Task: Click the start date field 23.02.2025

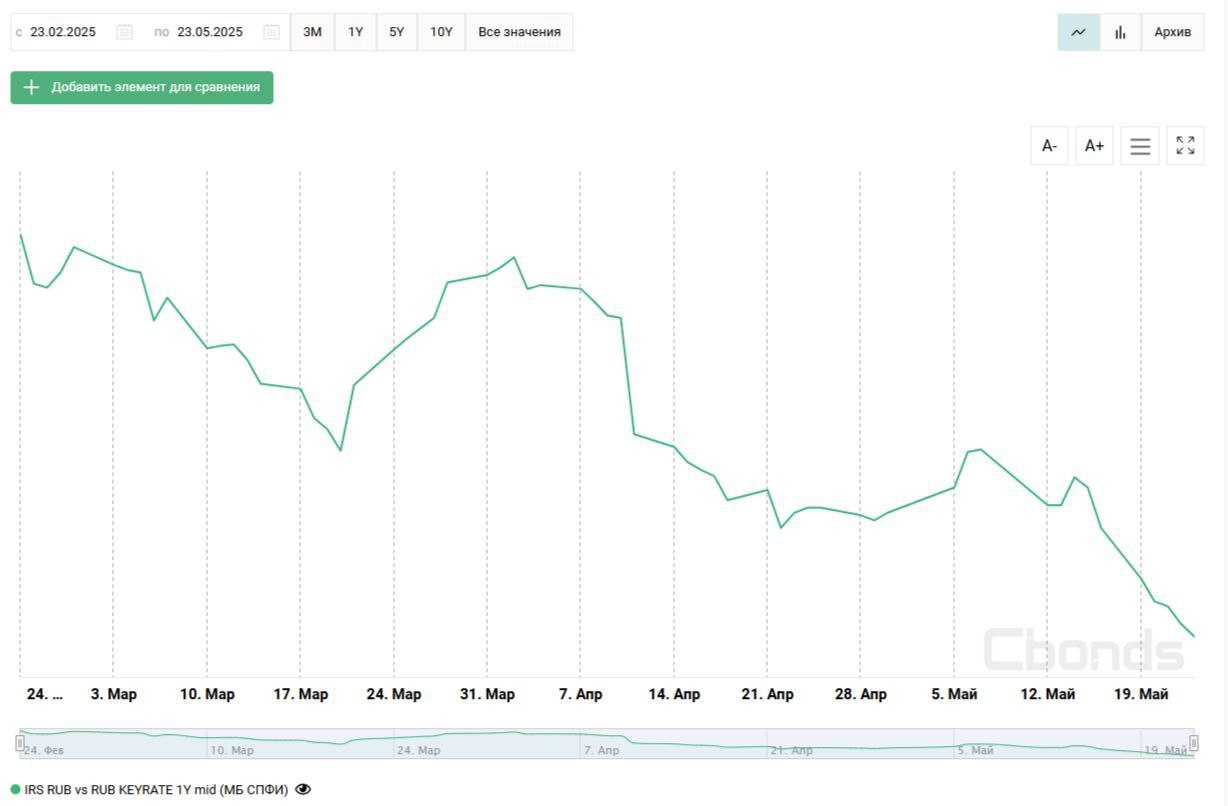Action: 63,32
